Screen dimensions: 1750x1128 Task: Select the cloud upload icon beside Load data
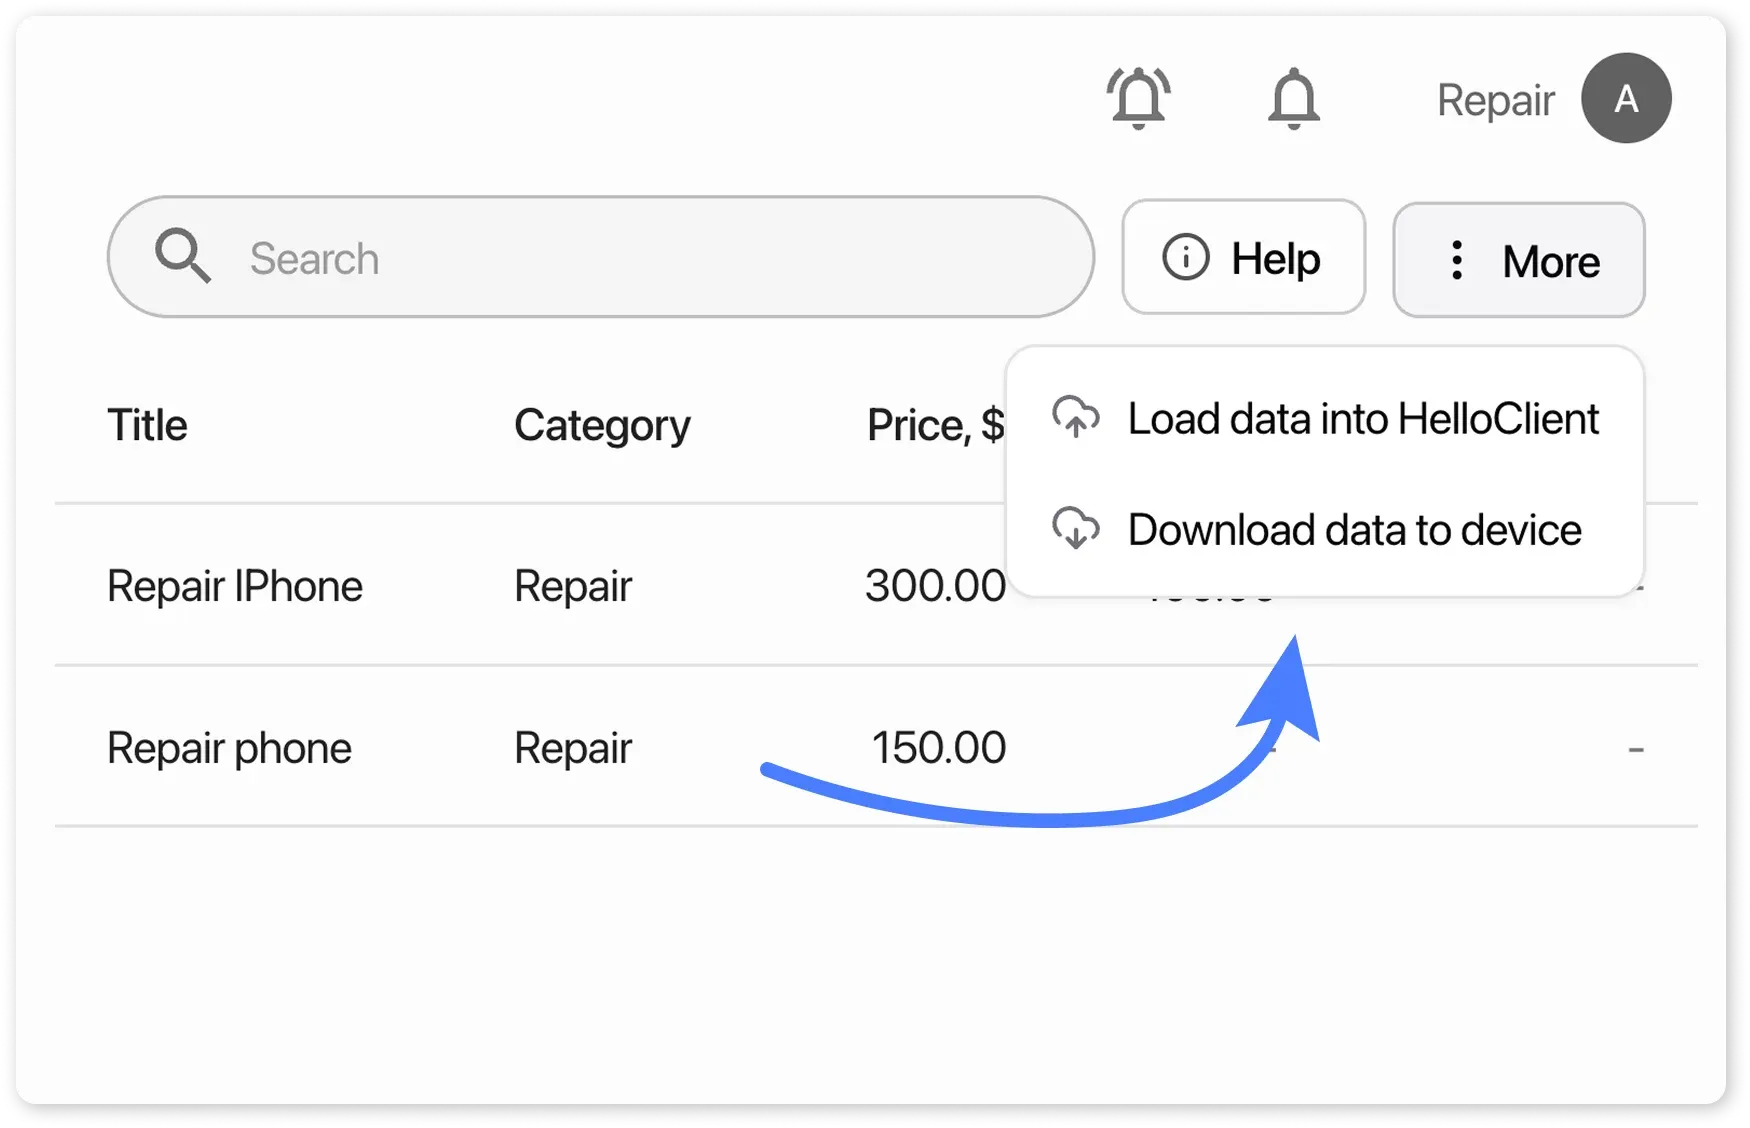pyautogui.click(x=1076, y=420)
